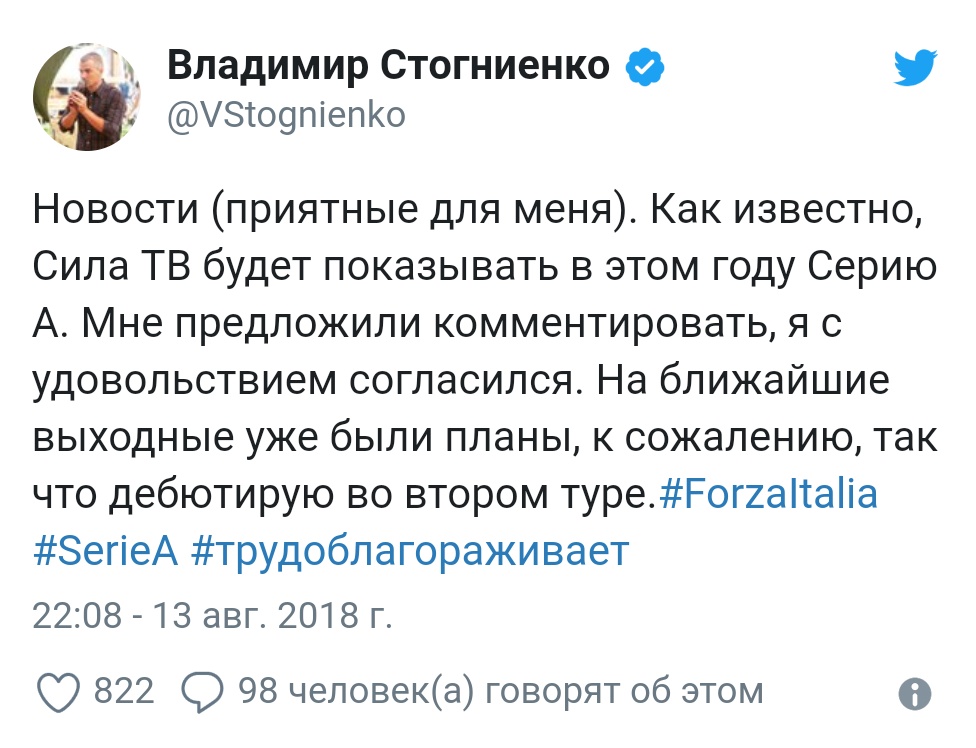Open the @VStognienko handle link
Screen dimensions: 976x748
click(x=286, y=116)
